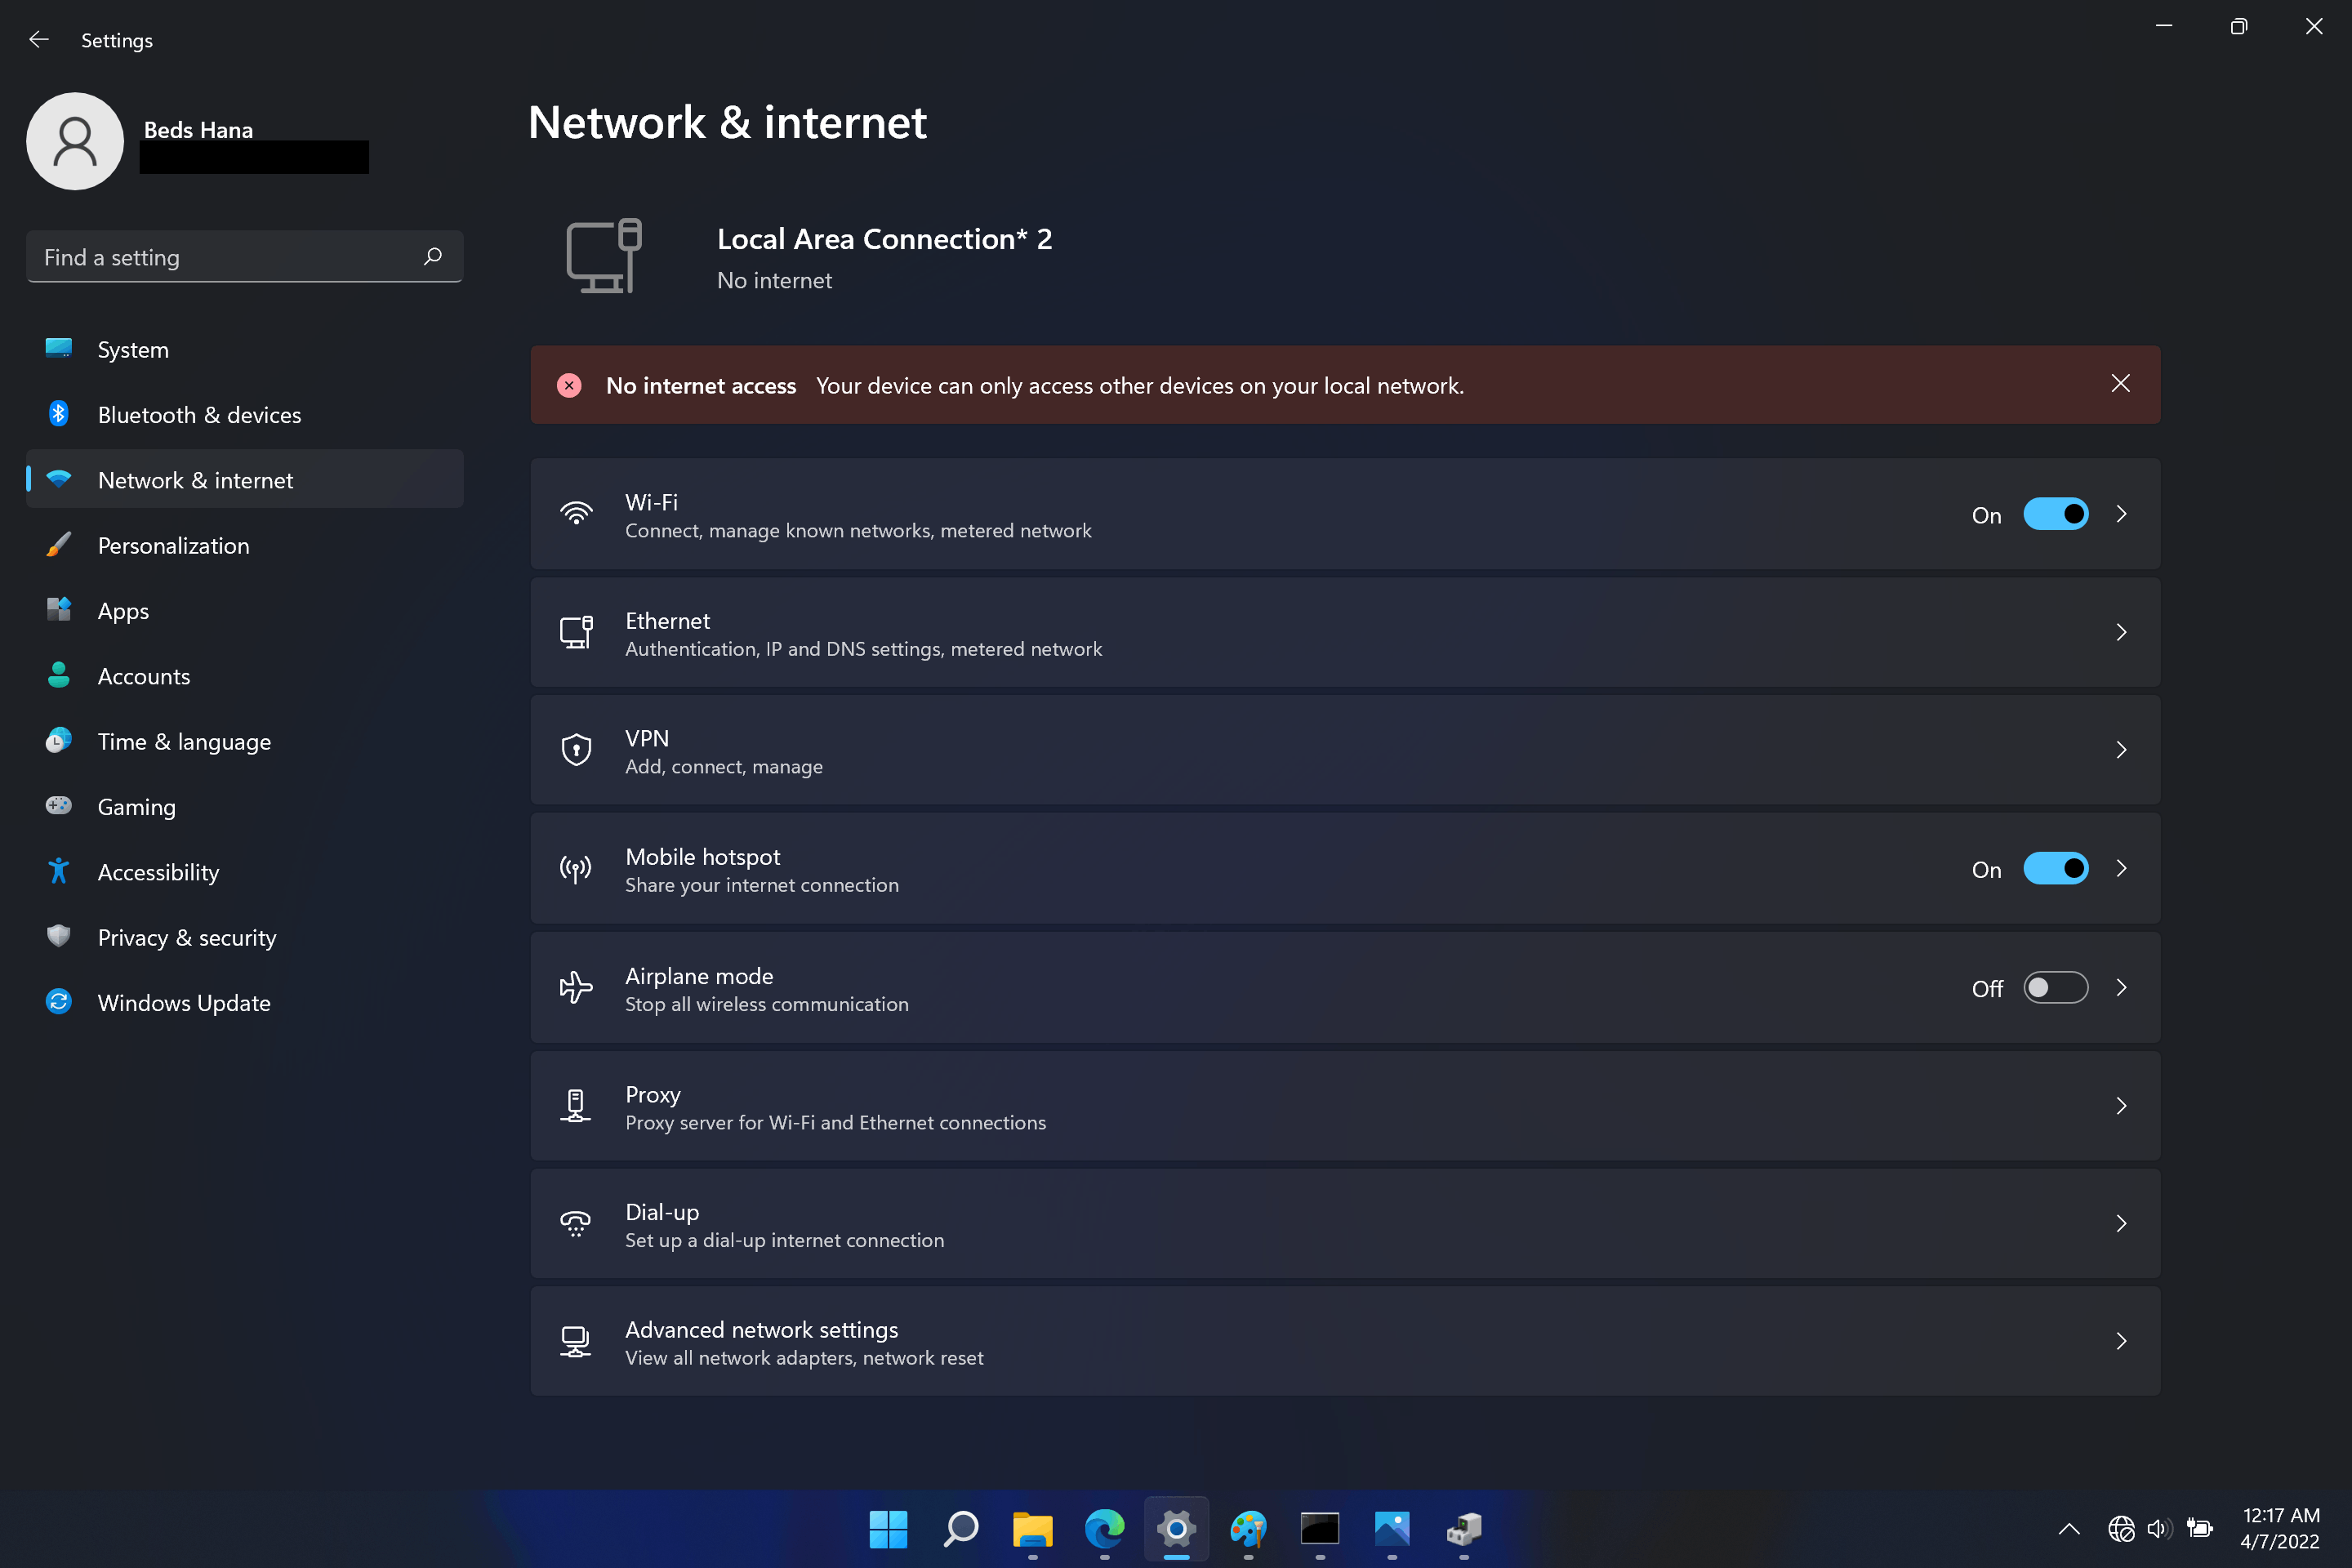Click the Windows Update sync icon

(x=59, y=1002)
